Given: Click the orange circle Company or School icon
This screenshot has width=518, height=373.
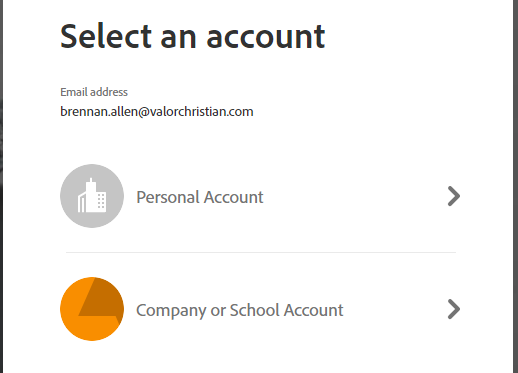Looking at the screenshot, I should tap(92, 309).
